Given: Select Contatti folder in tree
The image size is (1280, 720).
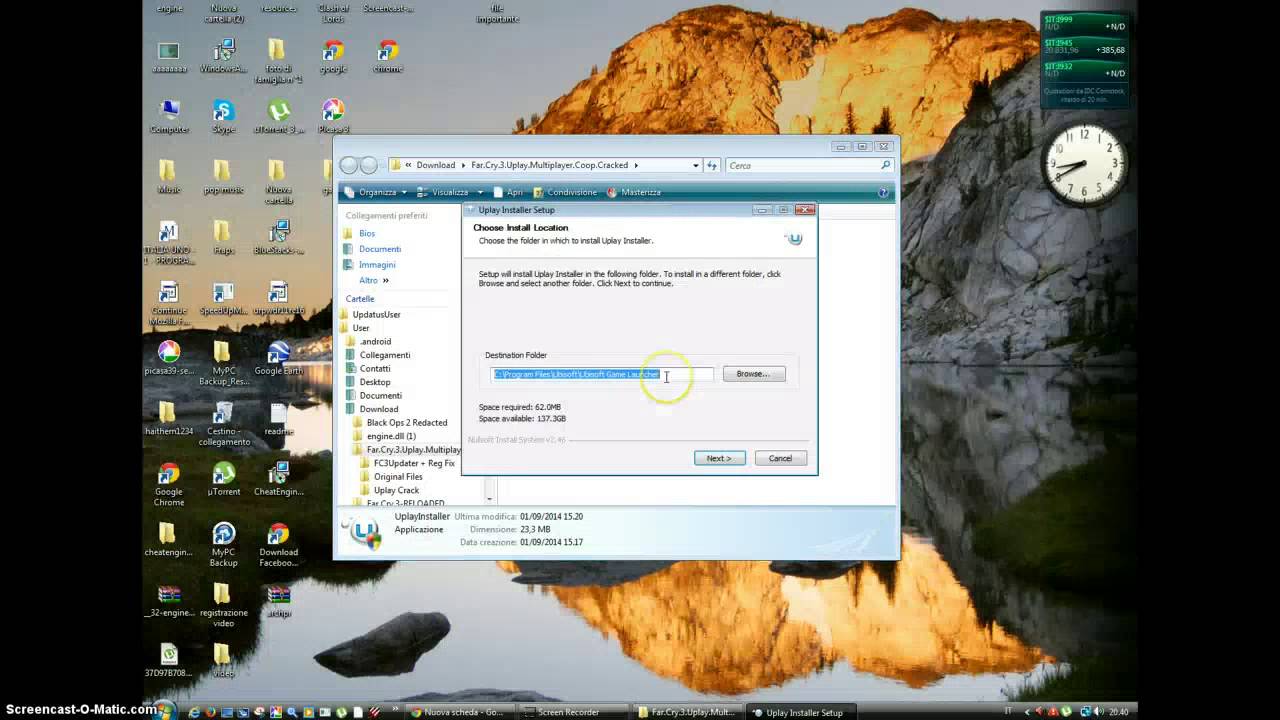Looking at the screenshot, I should [x=375, y=368].
